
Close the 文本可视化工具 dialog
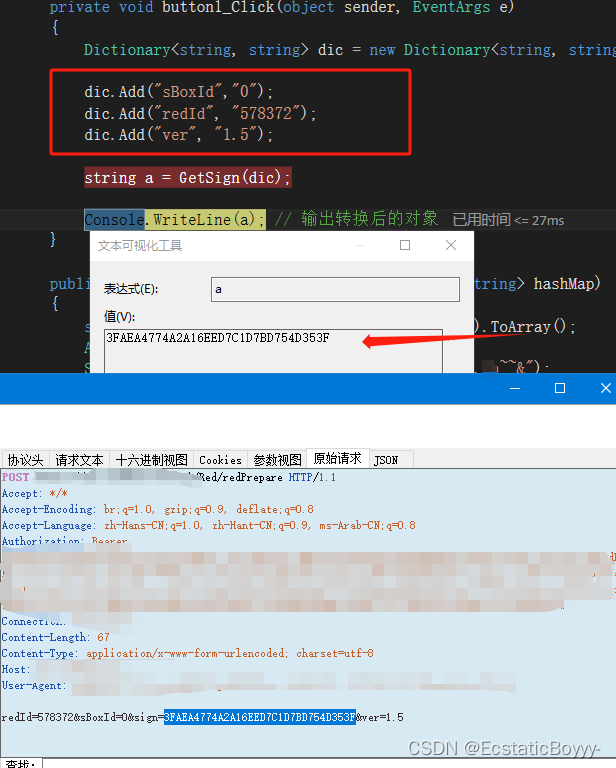[x=451, y=245]
